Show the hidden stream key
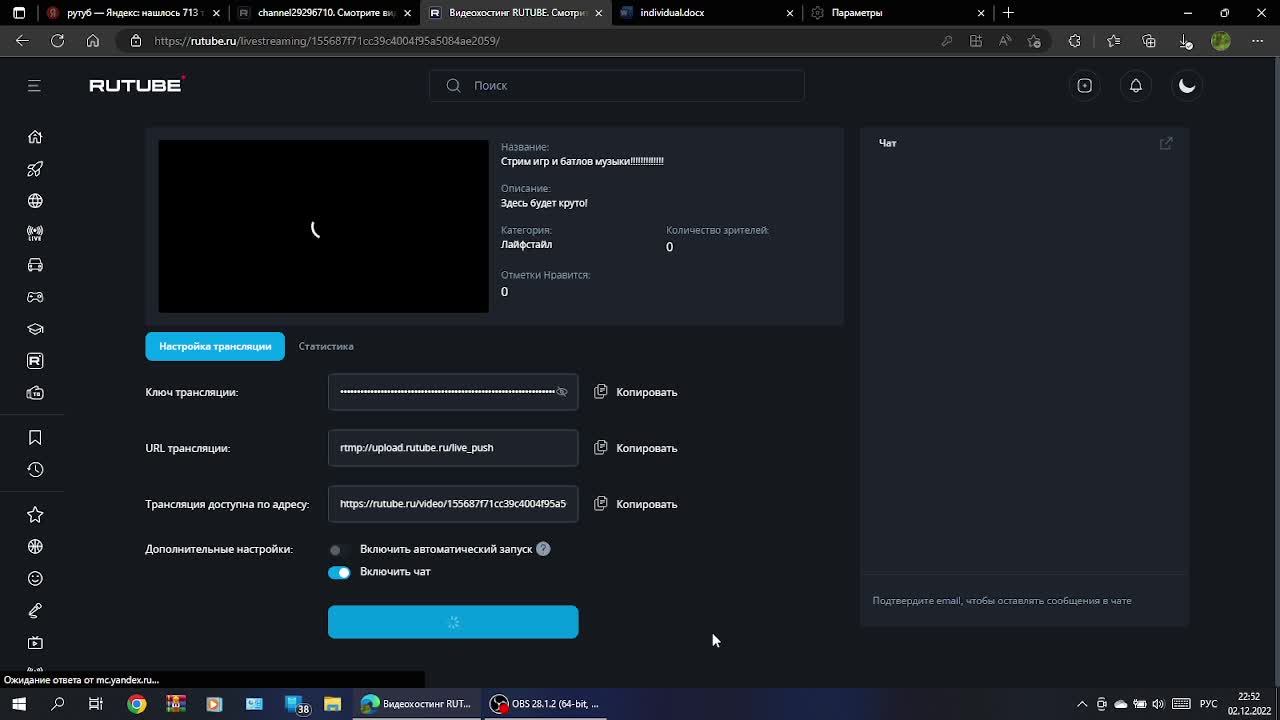1280x720 pixels. [x=562, y=392]
